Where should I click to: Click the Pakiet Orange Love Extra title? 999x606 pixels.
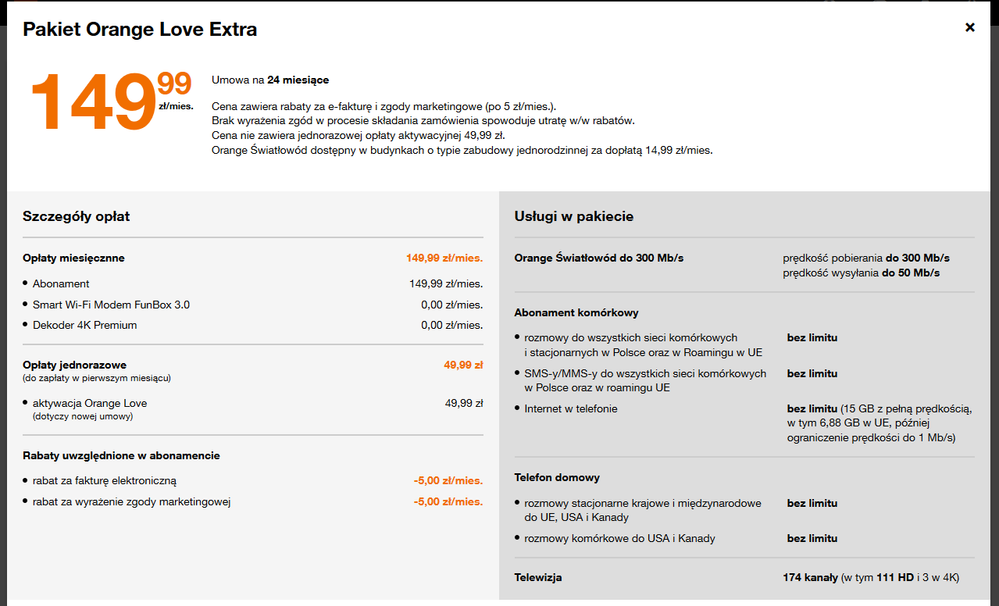pos(140,29)
